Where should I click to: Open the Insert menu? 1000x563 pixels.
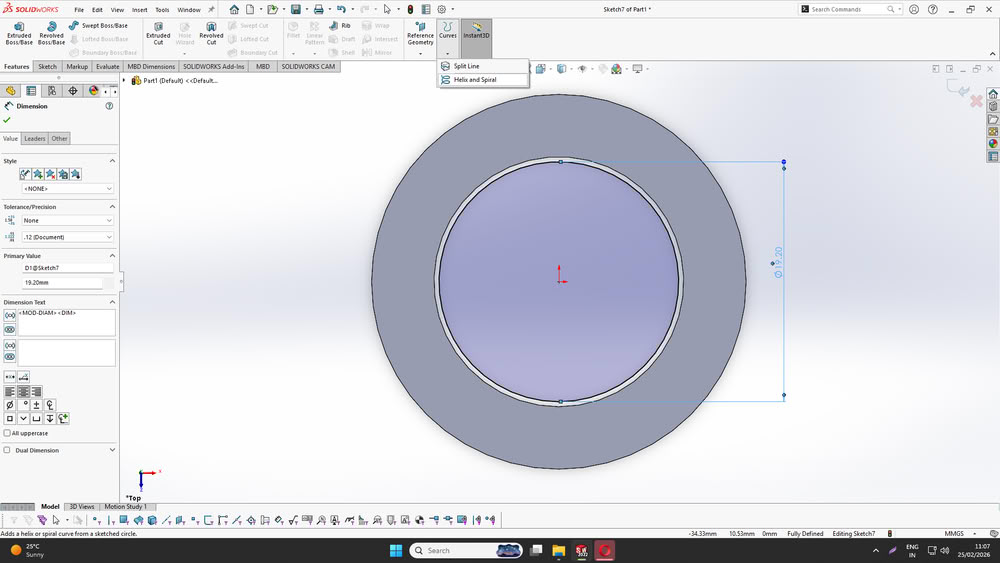(x=140, y=10)
